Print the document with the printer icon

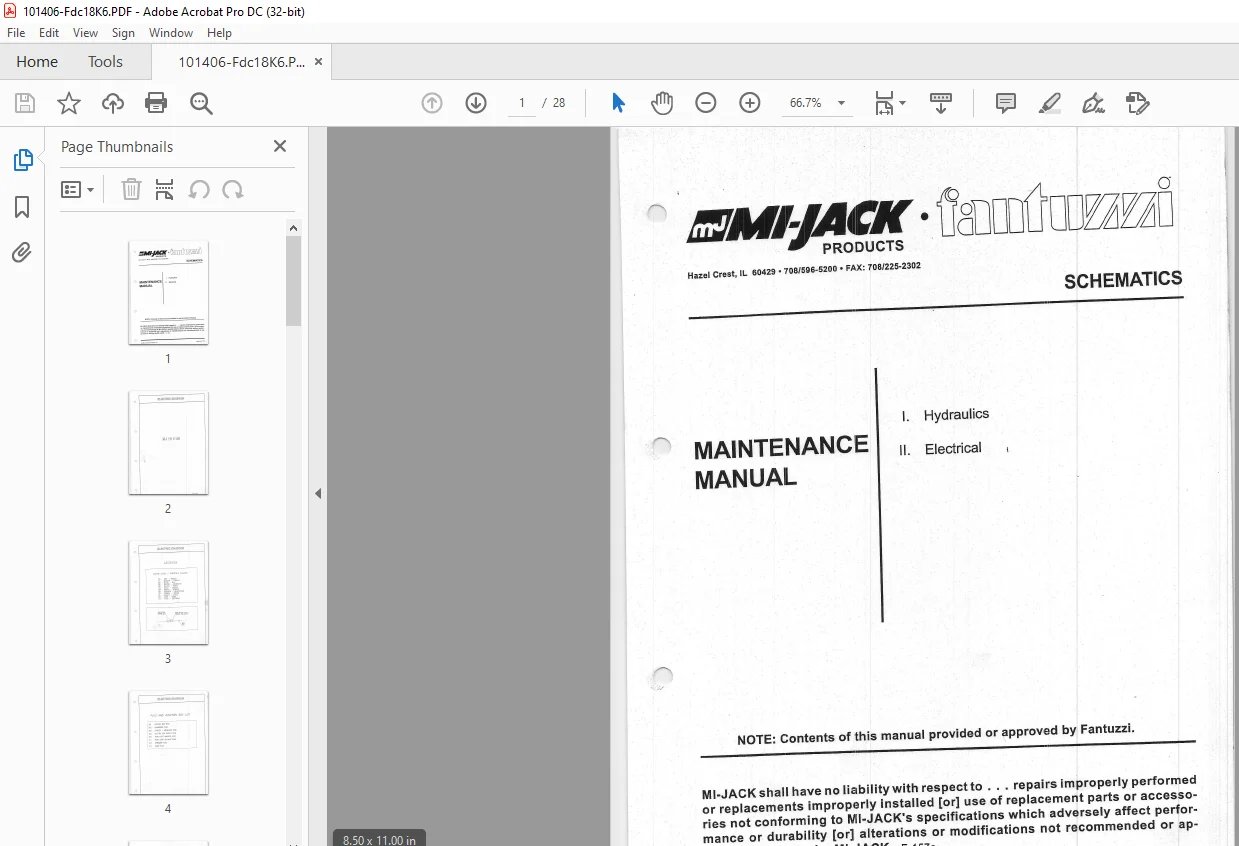[156, 103]
